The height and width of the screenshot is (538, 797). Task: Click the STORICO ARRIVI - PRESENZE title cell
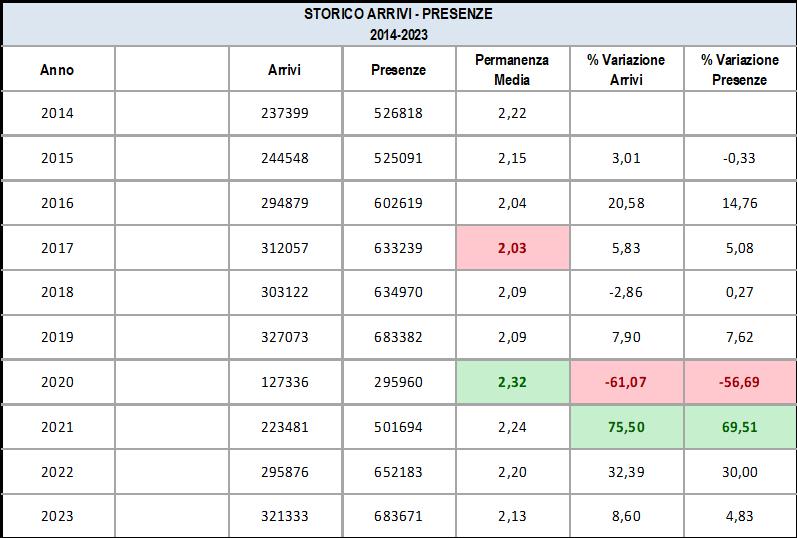398,15
